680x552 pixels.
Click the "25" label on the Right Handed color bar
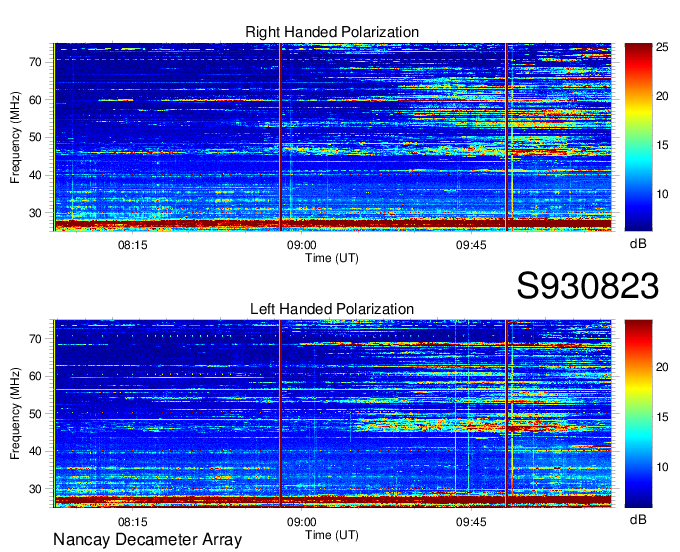(x=662, y=47)
